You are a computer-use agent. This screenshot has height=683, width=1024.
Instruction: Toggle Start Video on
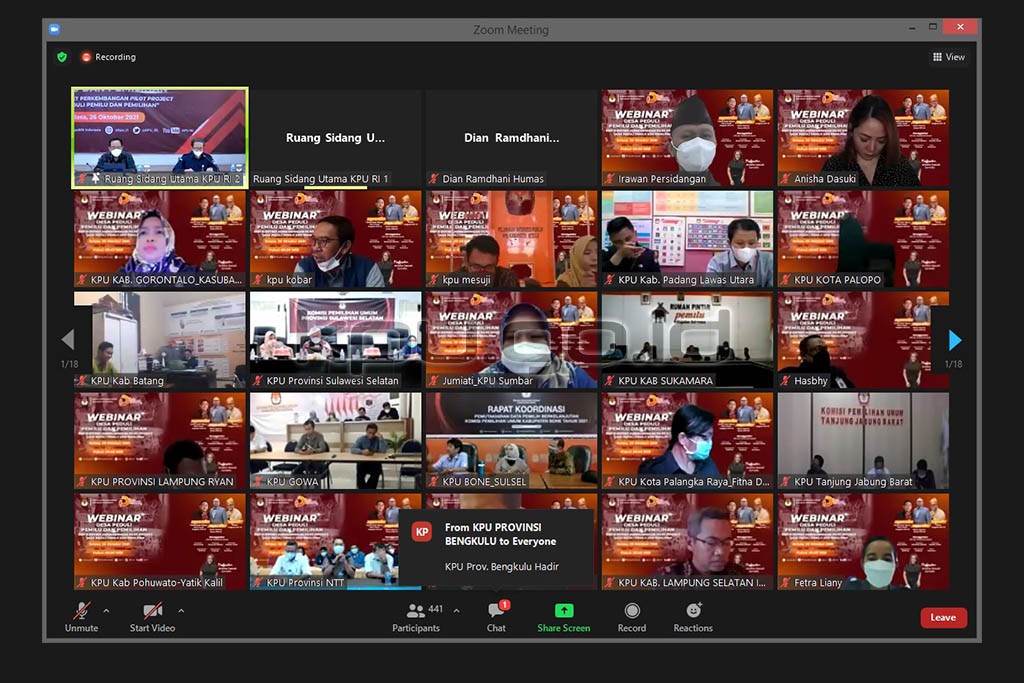pyautogui.click(x=152, y=617)
